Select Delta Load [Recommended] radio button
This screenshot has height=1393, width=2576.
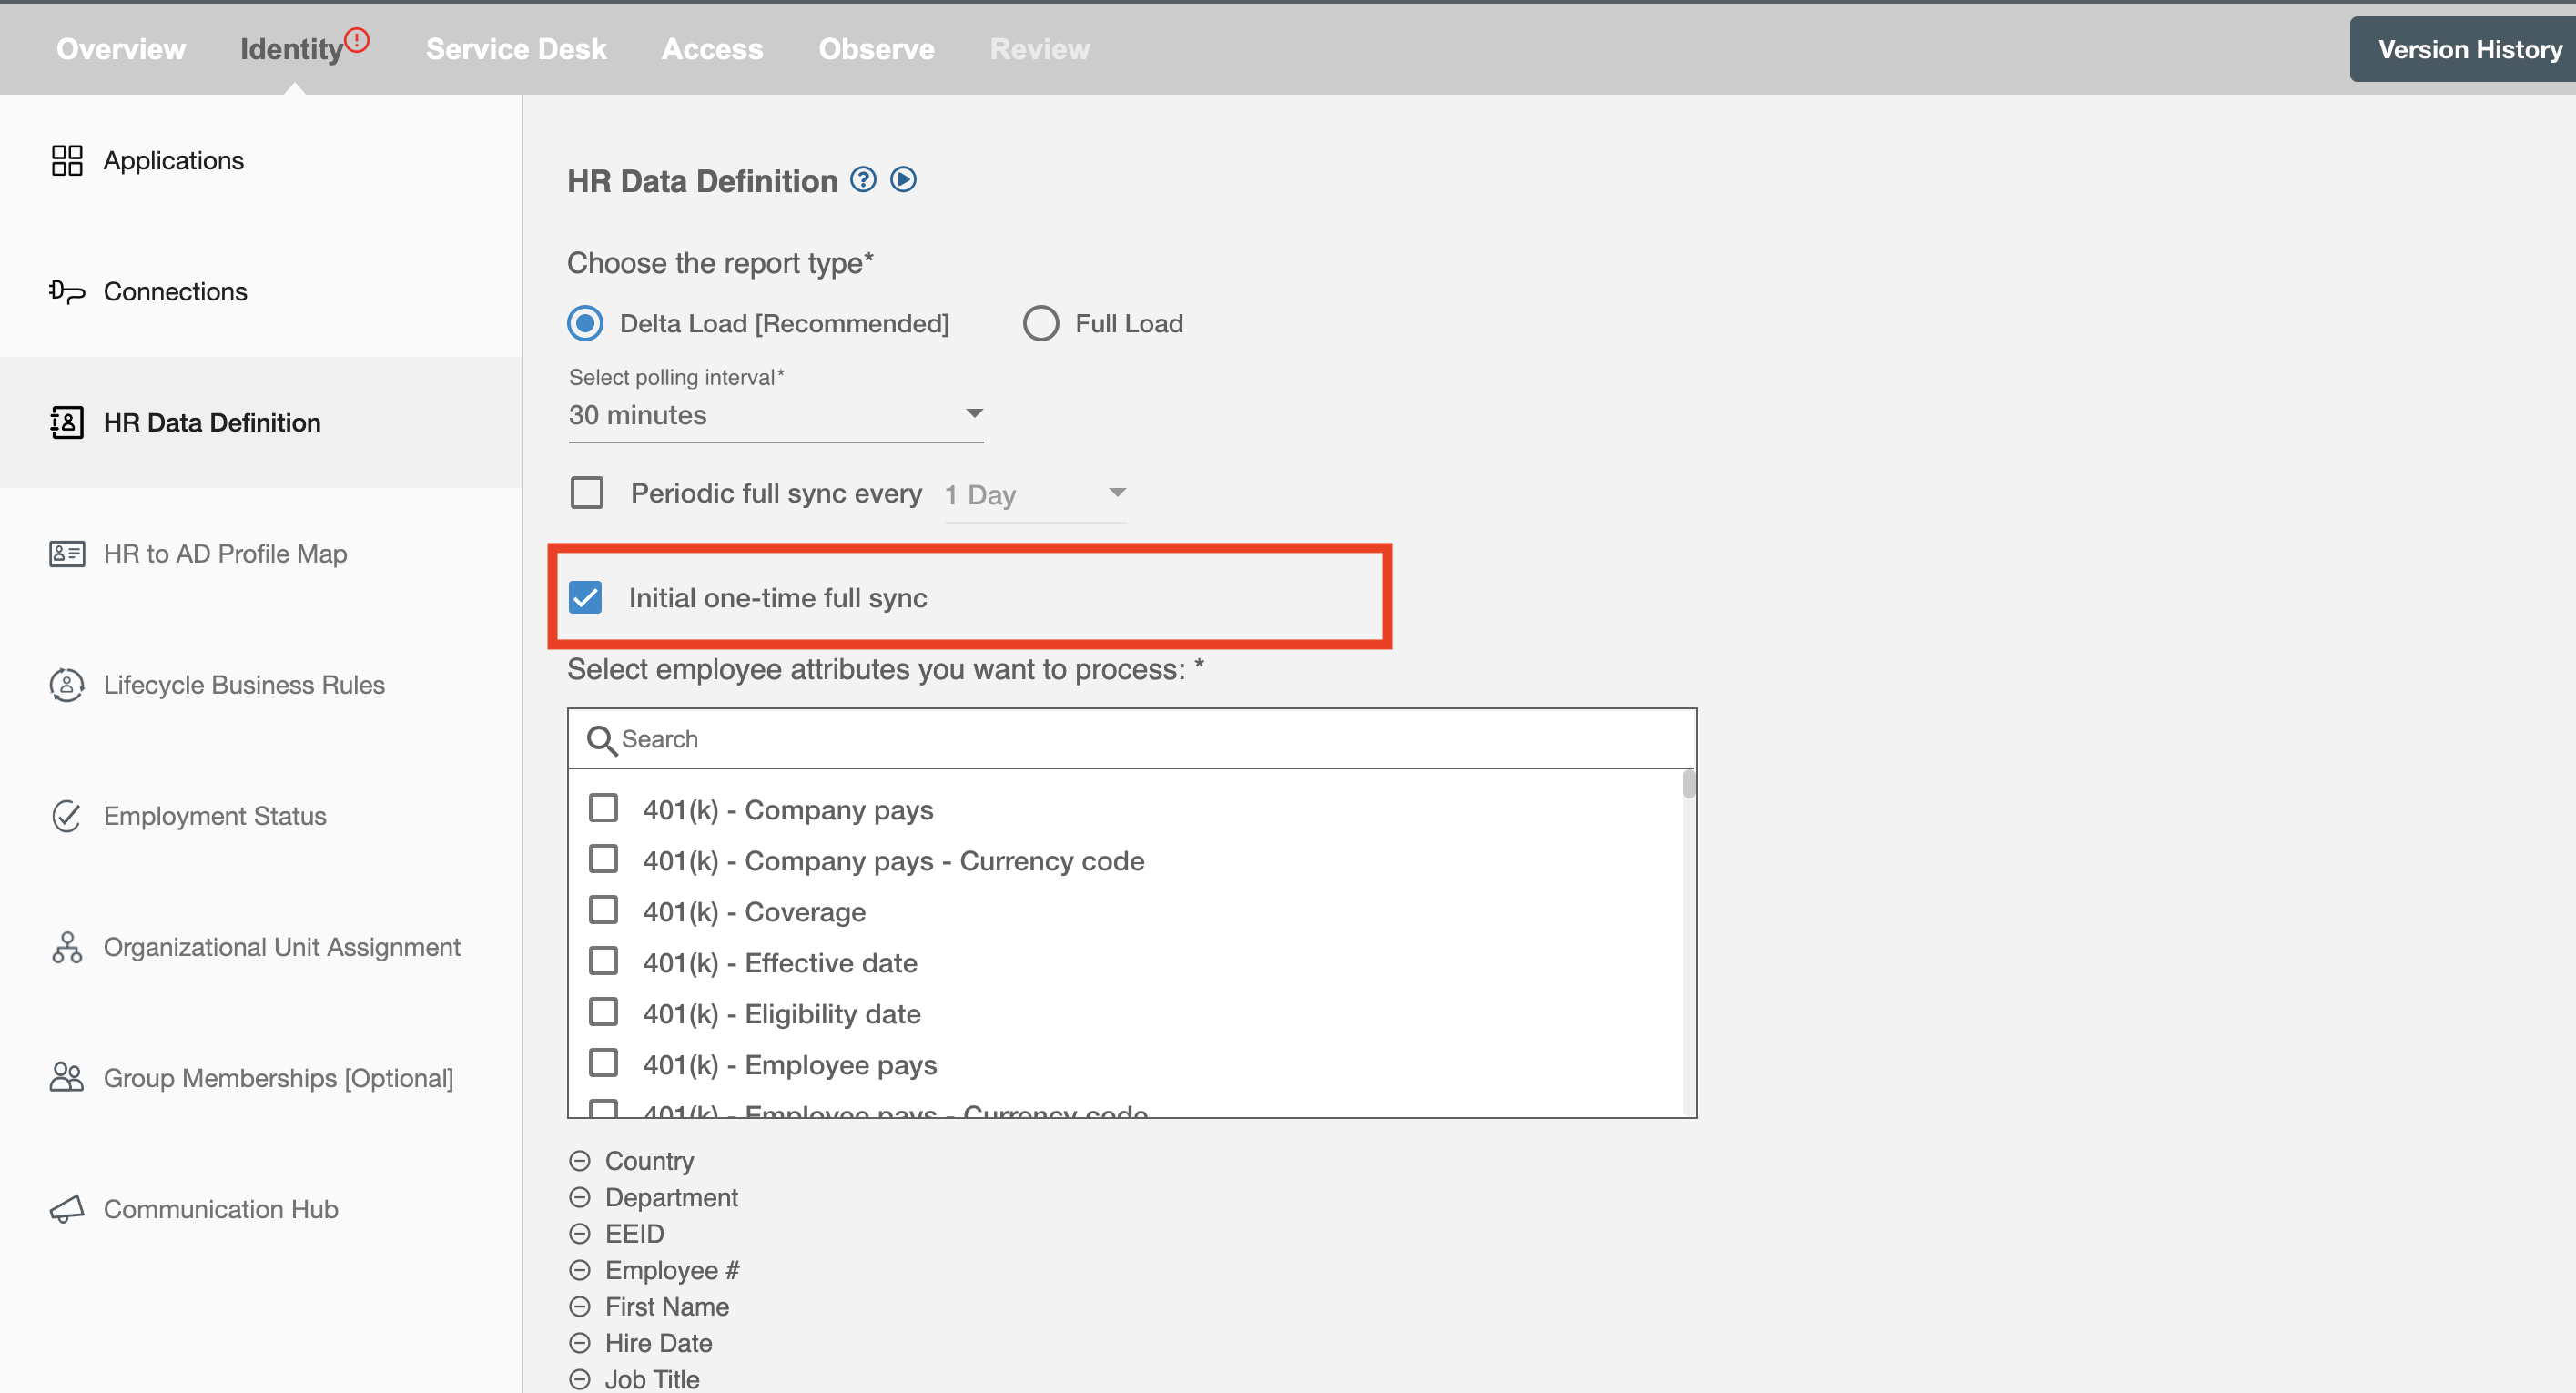[x=585, y=323]
